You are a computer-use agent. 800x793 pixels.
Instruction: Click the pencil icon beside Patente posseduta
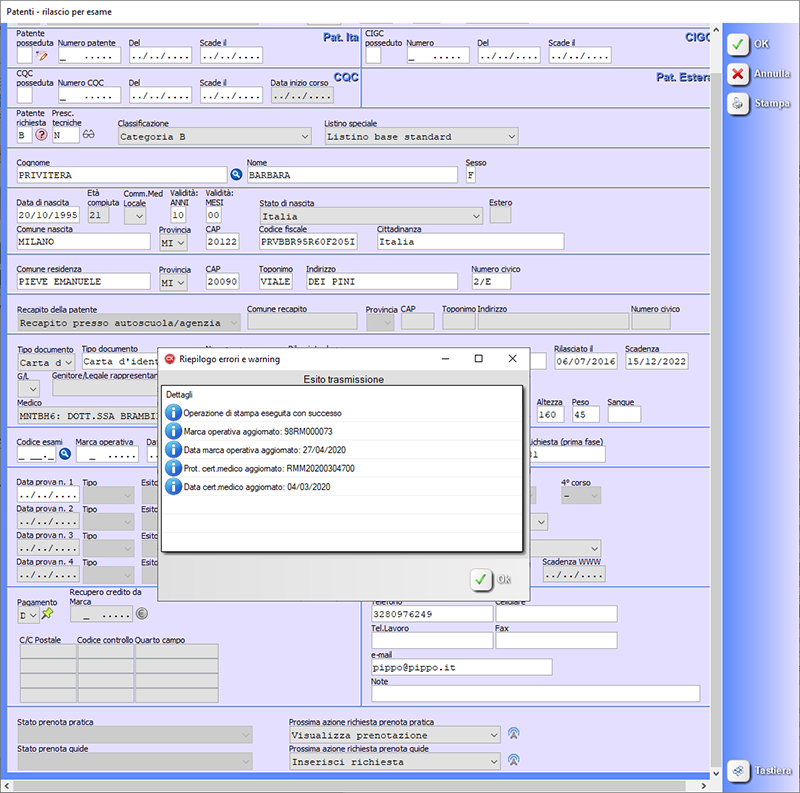(x=42, y=56)
